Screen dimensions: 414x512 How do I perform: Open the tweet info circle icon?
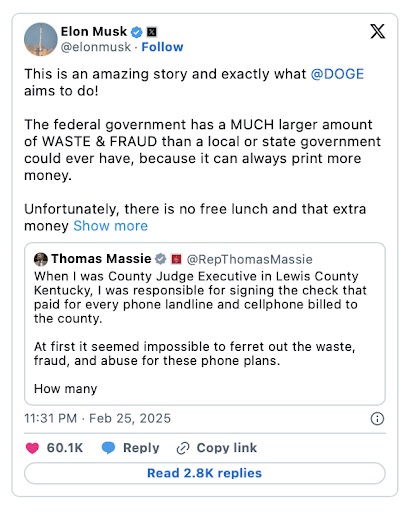point(377,418)
